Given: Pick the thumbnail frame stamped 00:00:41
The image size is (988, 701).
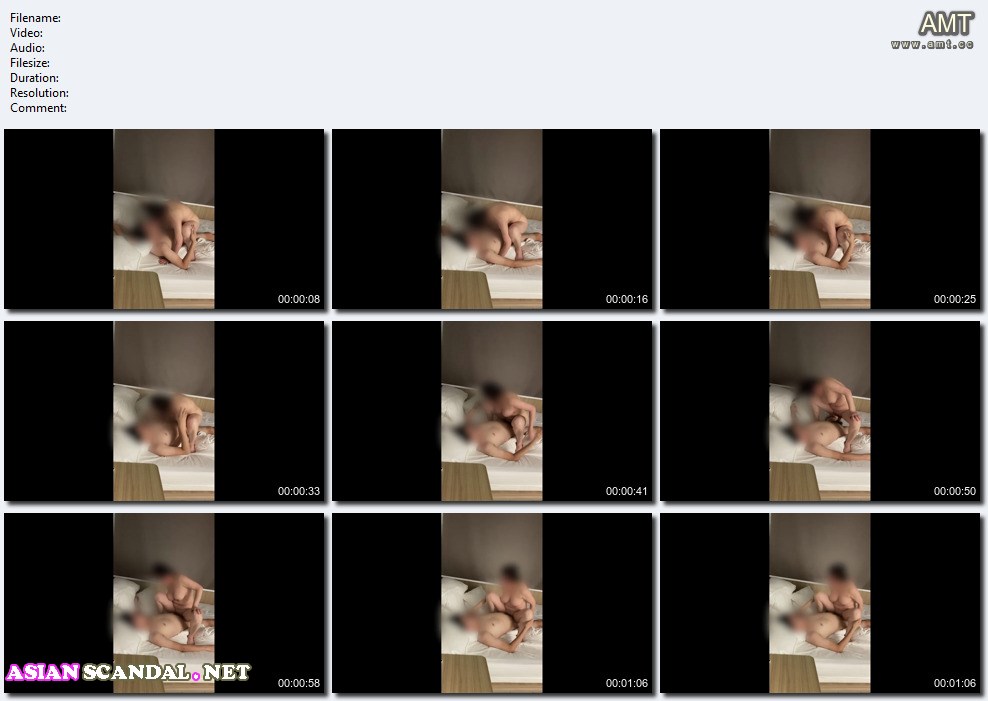Looking at the screenshot, I should [492, 411].
